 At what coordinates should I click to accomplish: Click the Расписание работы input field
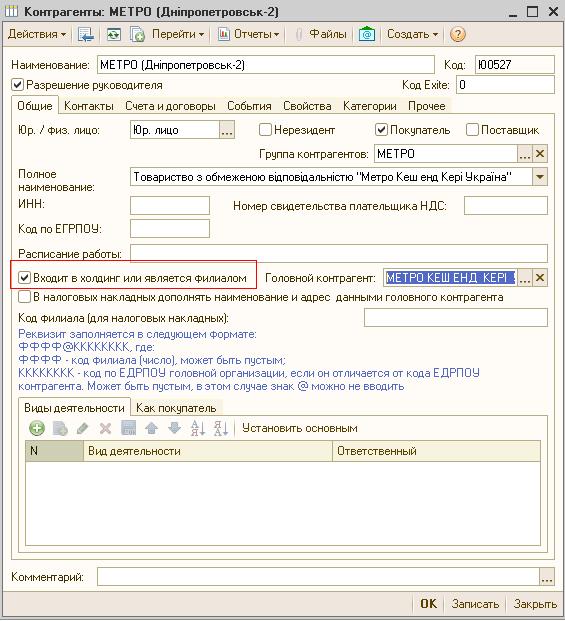point(339,253)
